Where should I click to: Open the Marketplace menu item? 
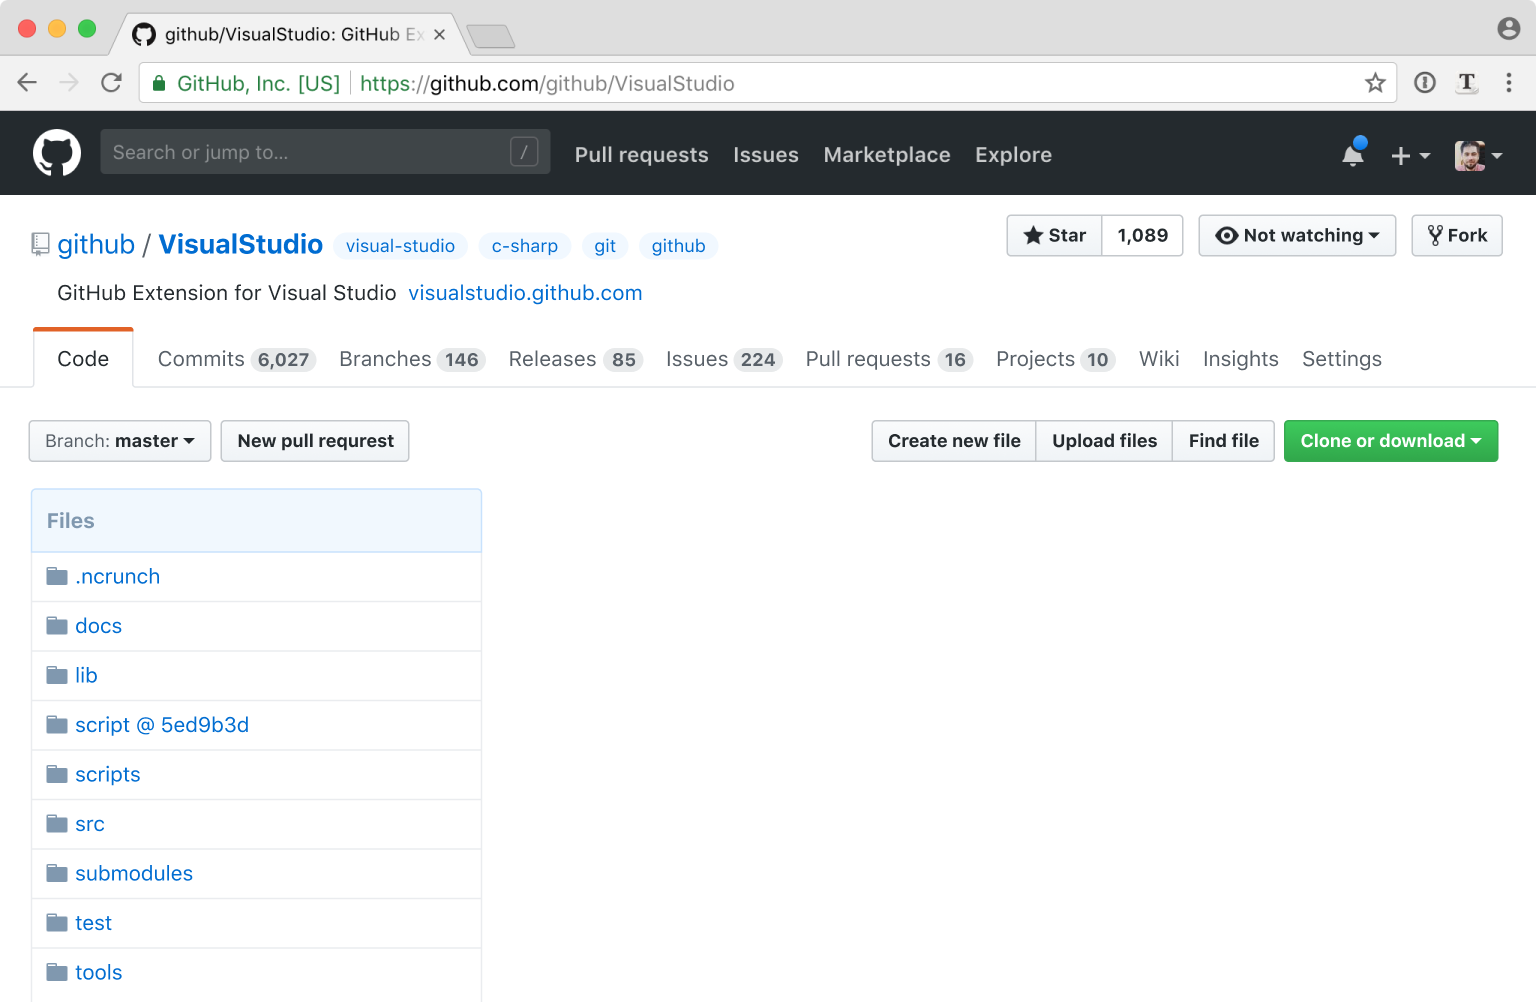(x=886, y=155)
